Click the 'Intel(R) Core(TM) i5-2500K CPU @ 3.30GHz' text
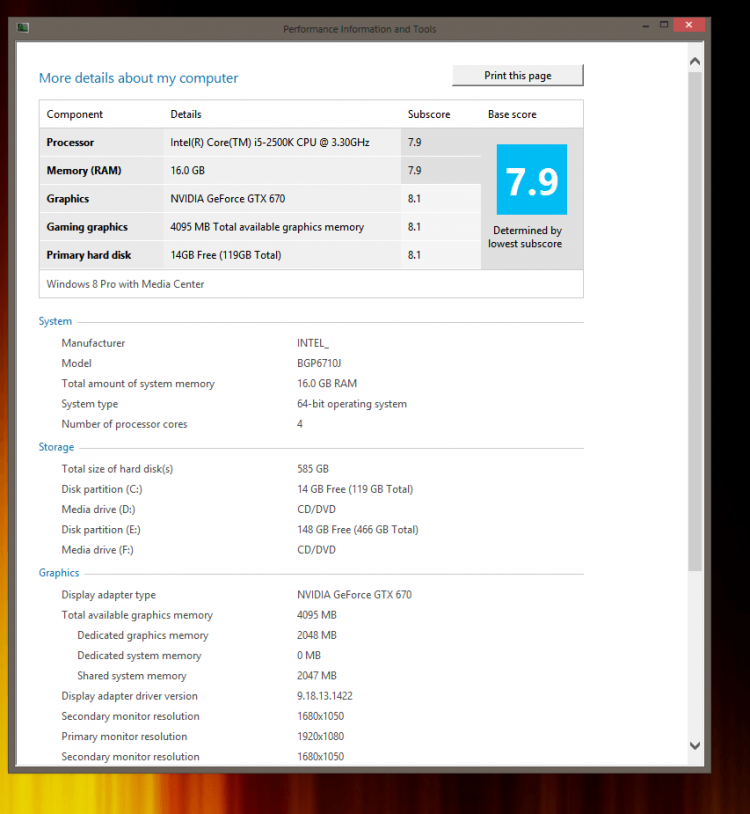This screenshot has height=814, width=750. 270,142
